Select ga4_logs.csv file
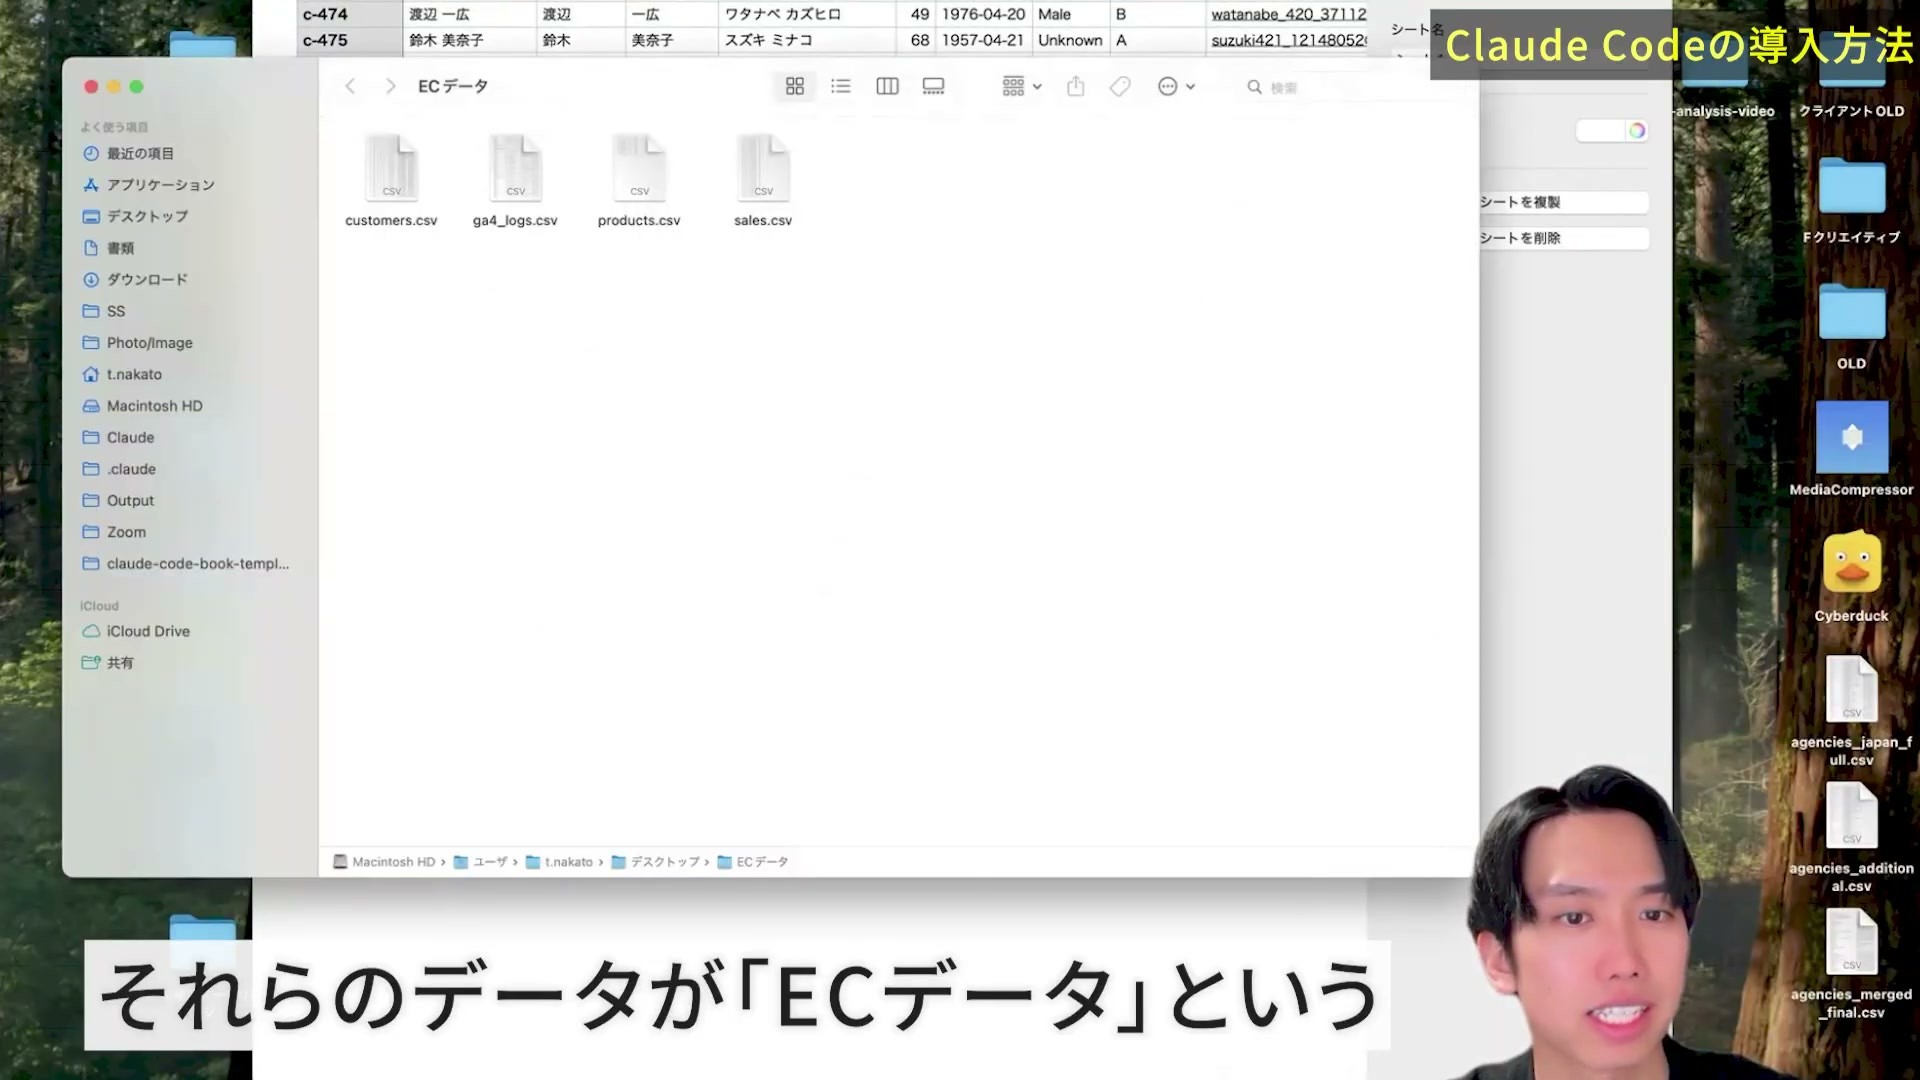This screenshot has width=1920, height=1080. click(x=515, y=181)
